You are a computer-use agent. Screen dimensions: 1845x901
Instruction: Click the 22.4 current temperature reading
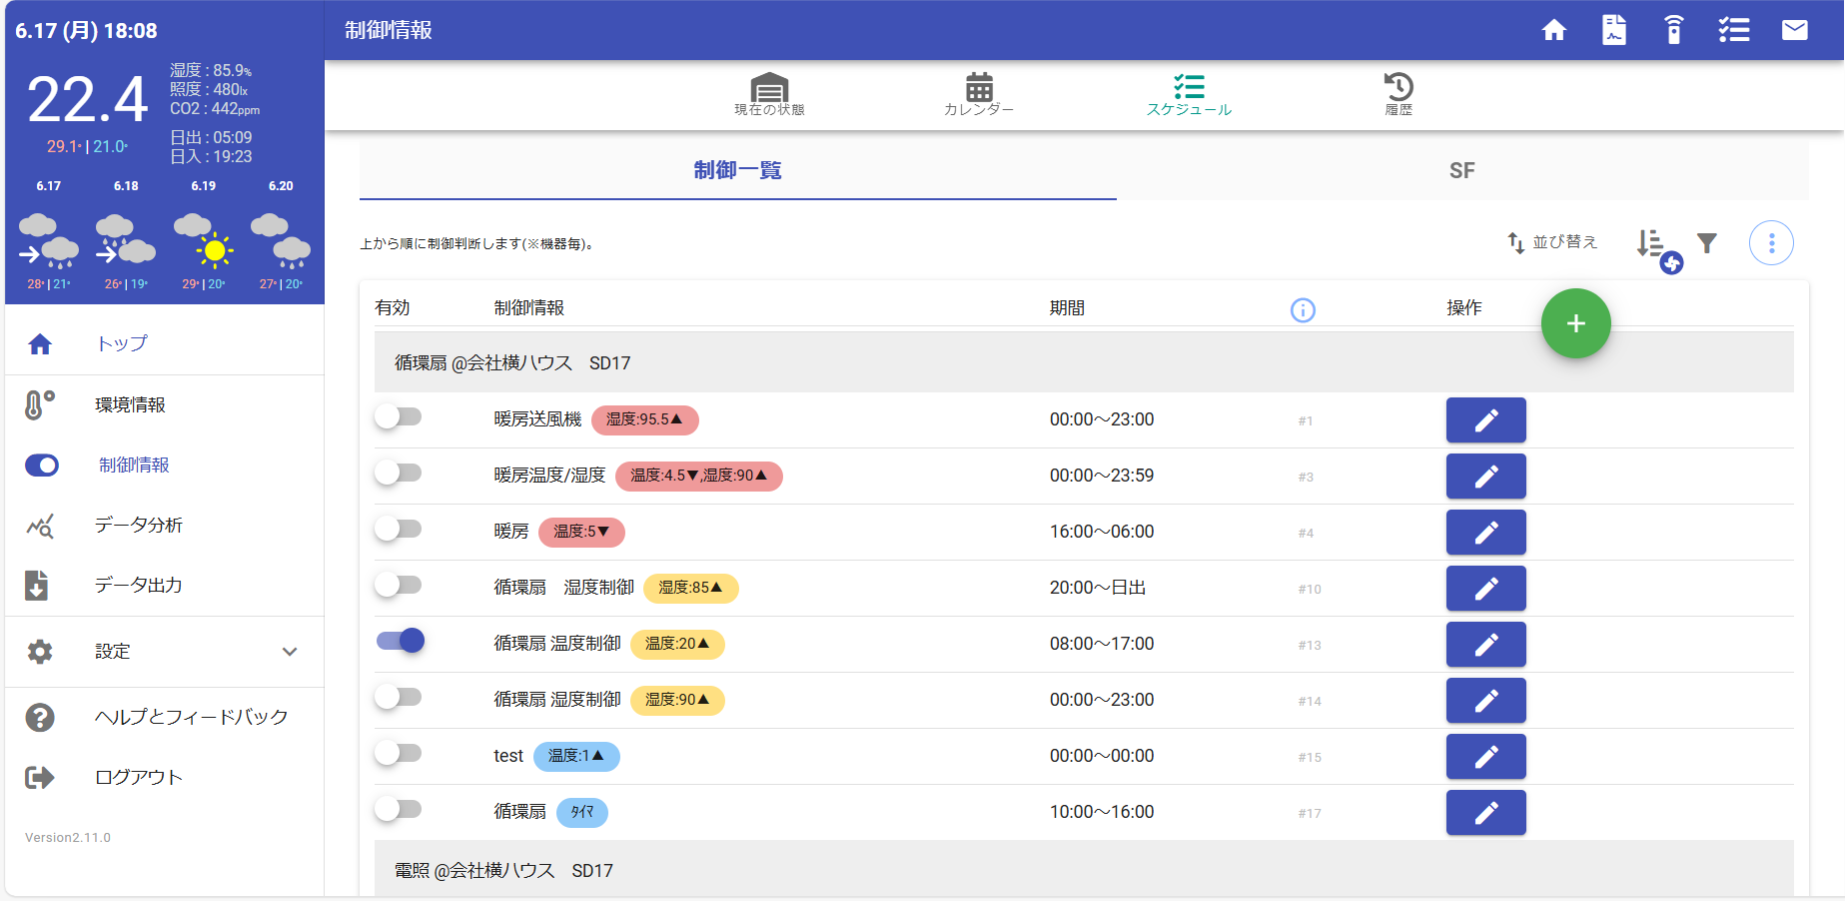pos(87,100)
